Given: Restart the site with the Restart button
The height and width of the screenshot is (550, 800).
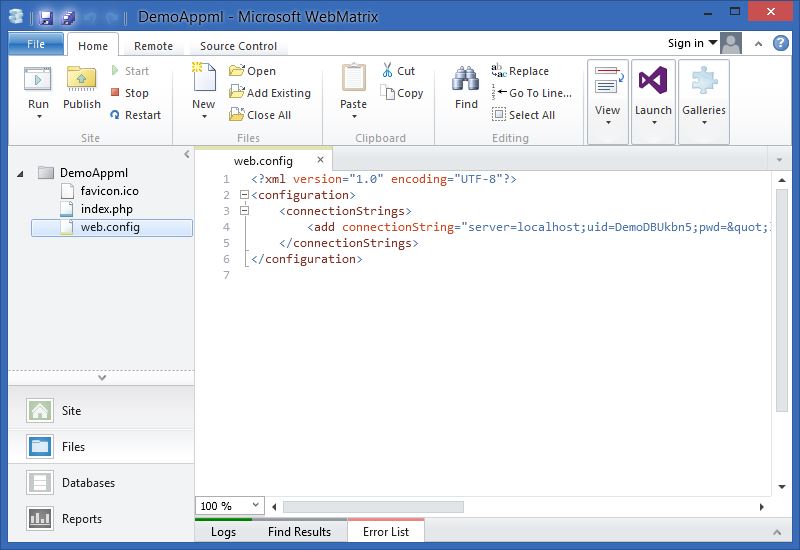Looking at the screenshot, I should coord(136,115).
